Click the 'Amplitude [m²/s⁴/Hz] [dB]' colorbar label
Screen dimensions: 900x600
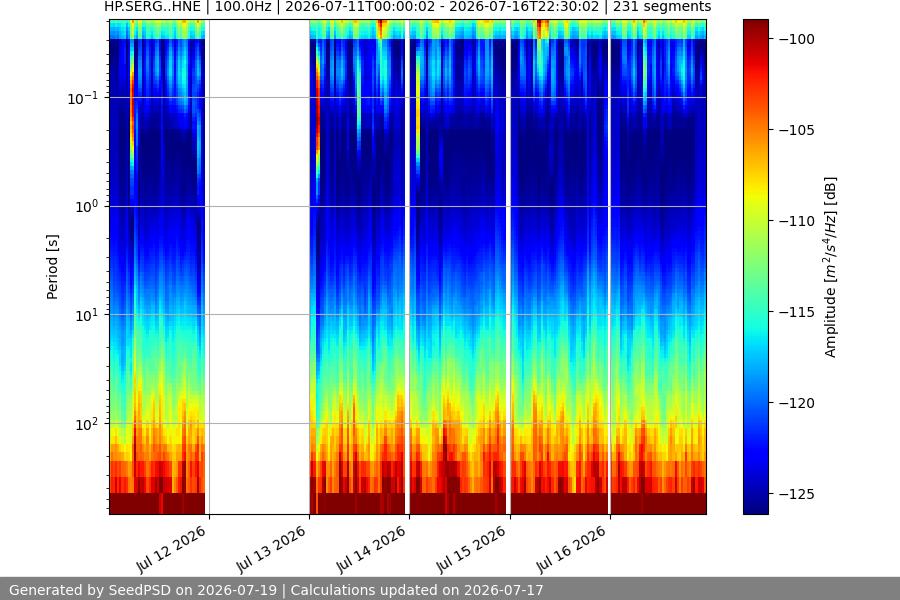pyautogui.click(x=831, y=267)
